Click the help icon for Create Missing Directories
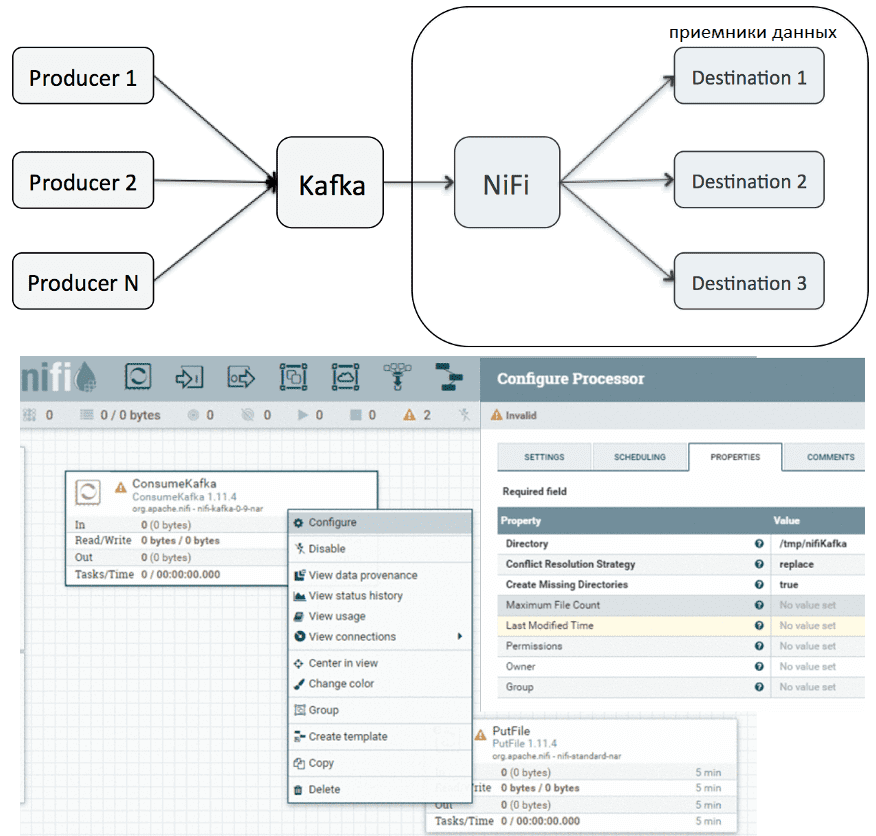 coord(759,585)
